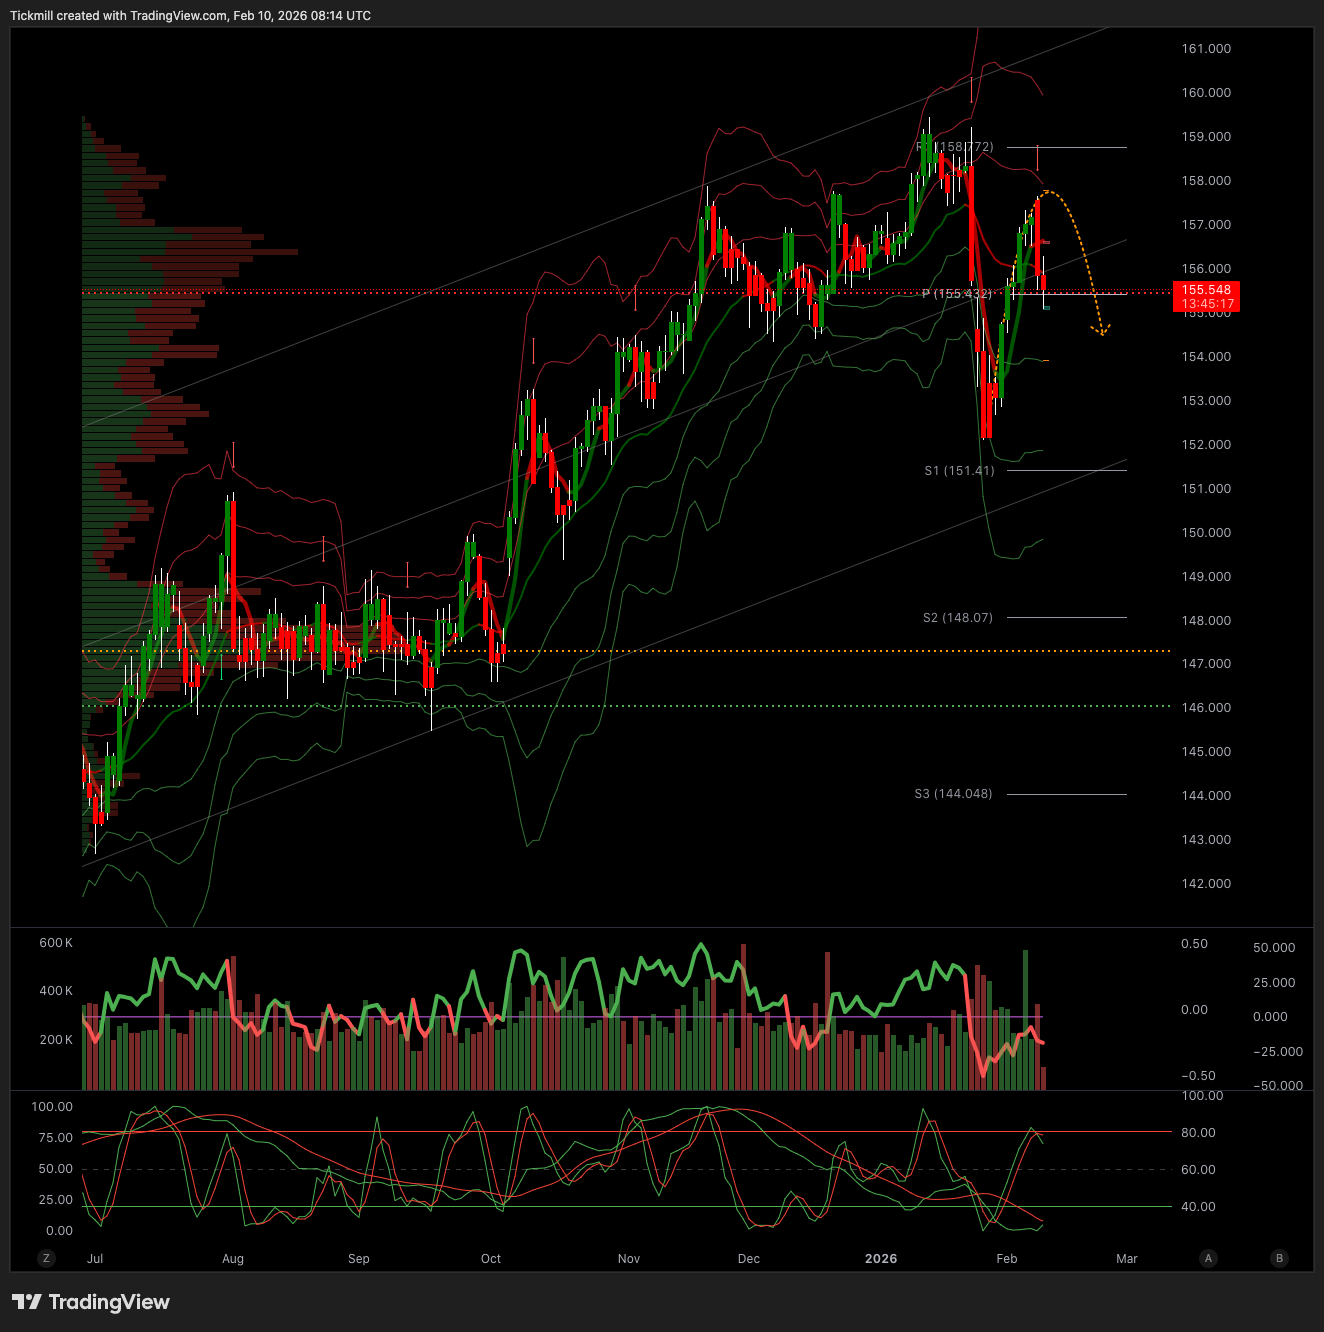1324x1332 pixels.
Task: Click the 2026 year marker on time axis
Action: [x=881, y=1259]
